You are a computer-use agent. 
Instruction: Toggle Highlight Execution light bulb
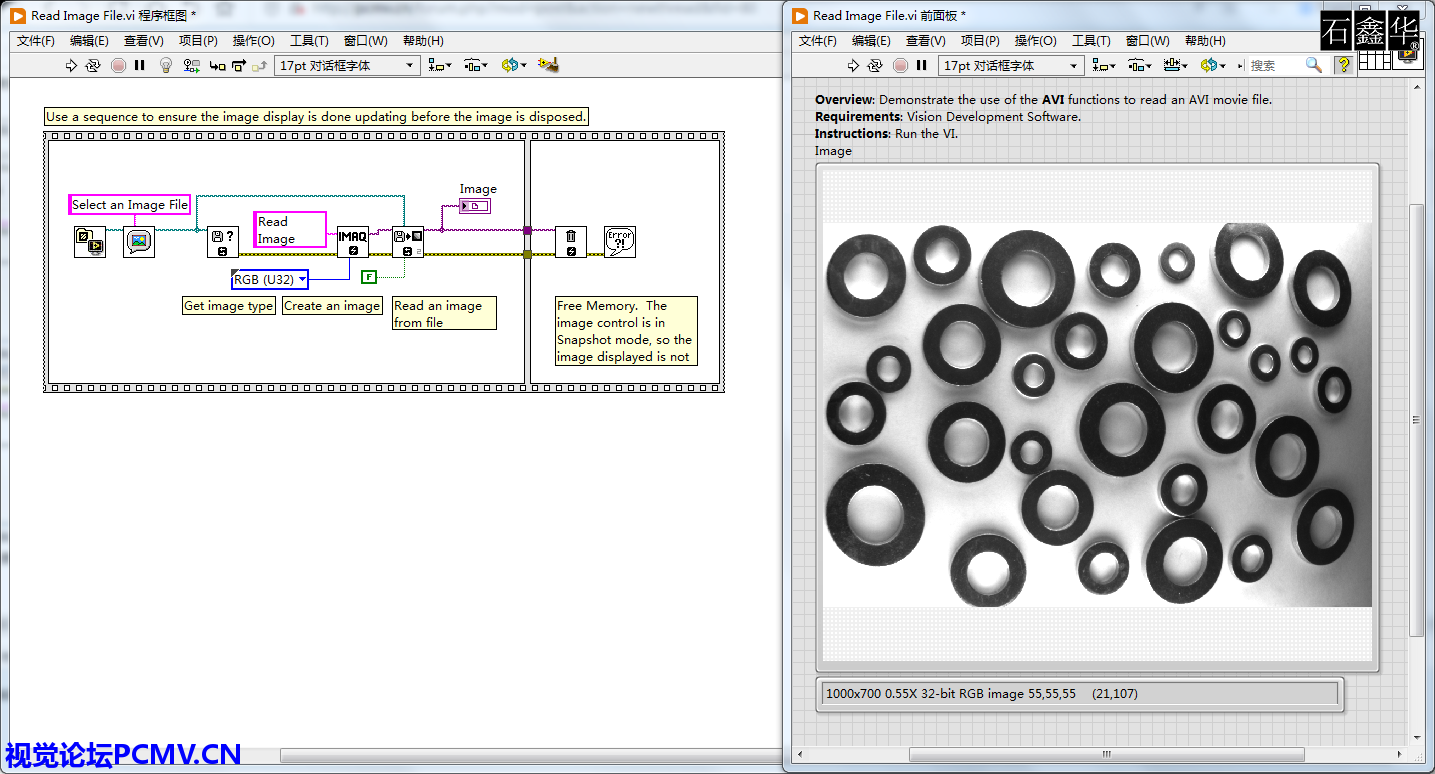167,65
